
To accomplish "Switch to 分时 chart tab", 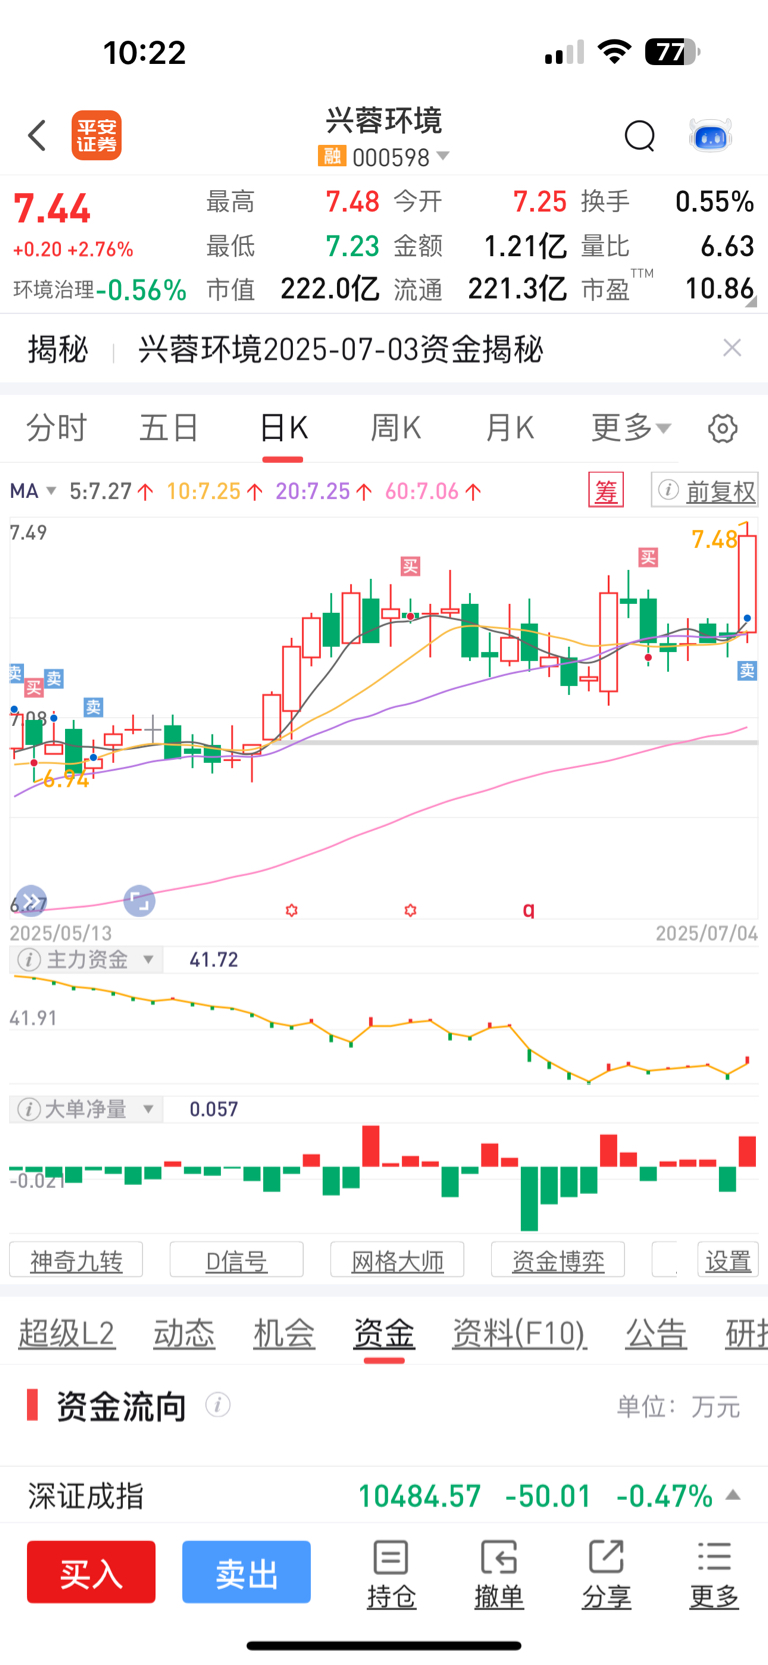I will (56, 428).
